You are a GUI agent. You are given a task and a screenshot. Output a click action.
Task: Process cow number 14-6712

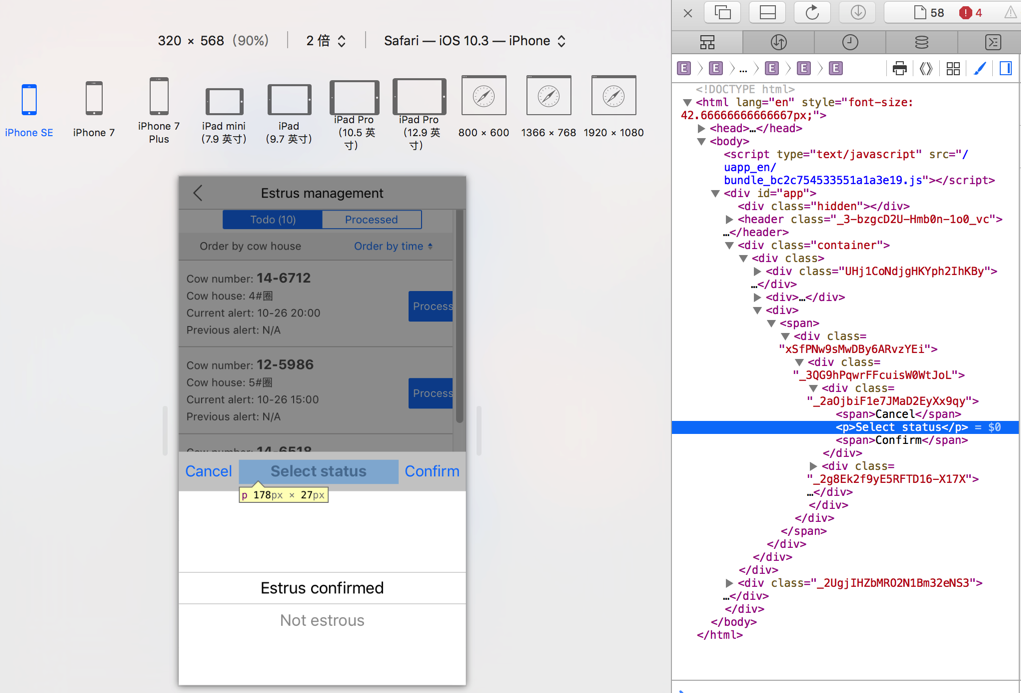430,306
